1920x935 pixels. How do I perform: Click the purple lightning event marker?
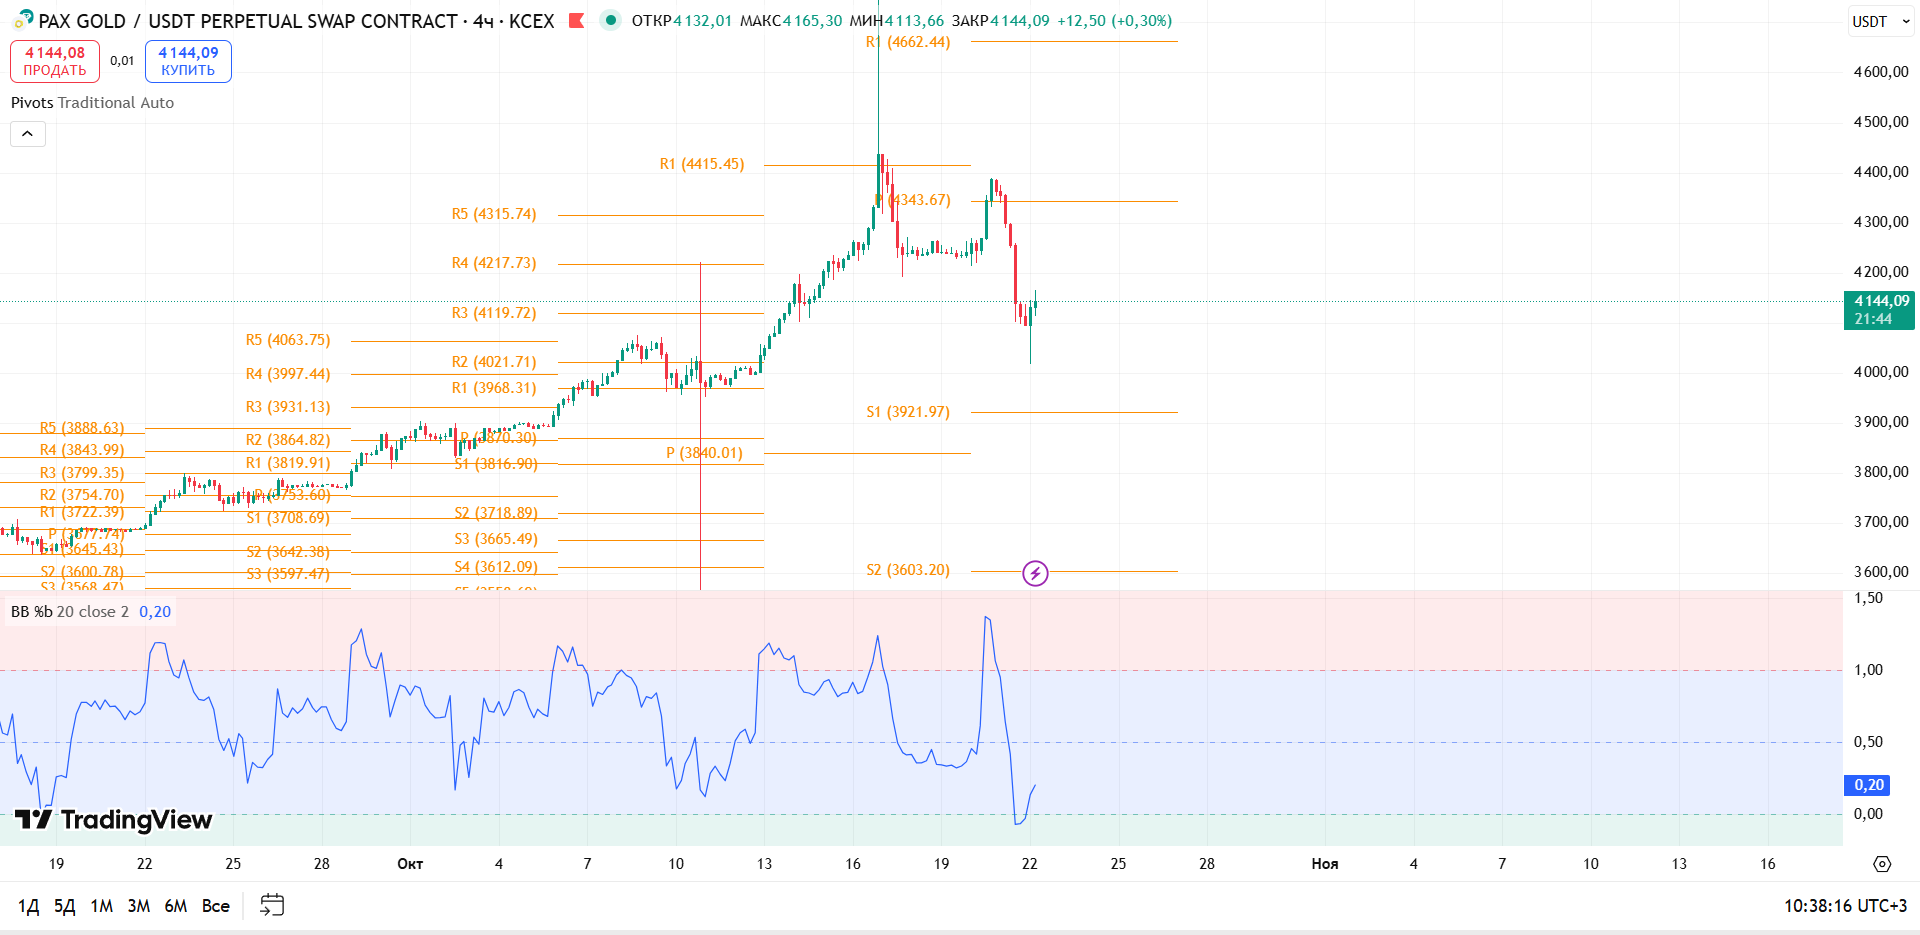[1035, 573]
